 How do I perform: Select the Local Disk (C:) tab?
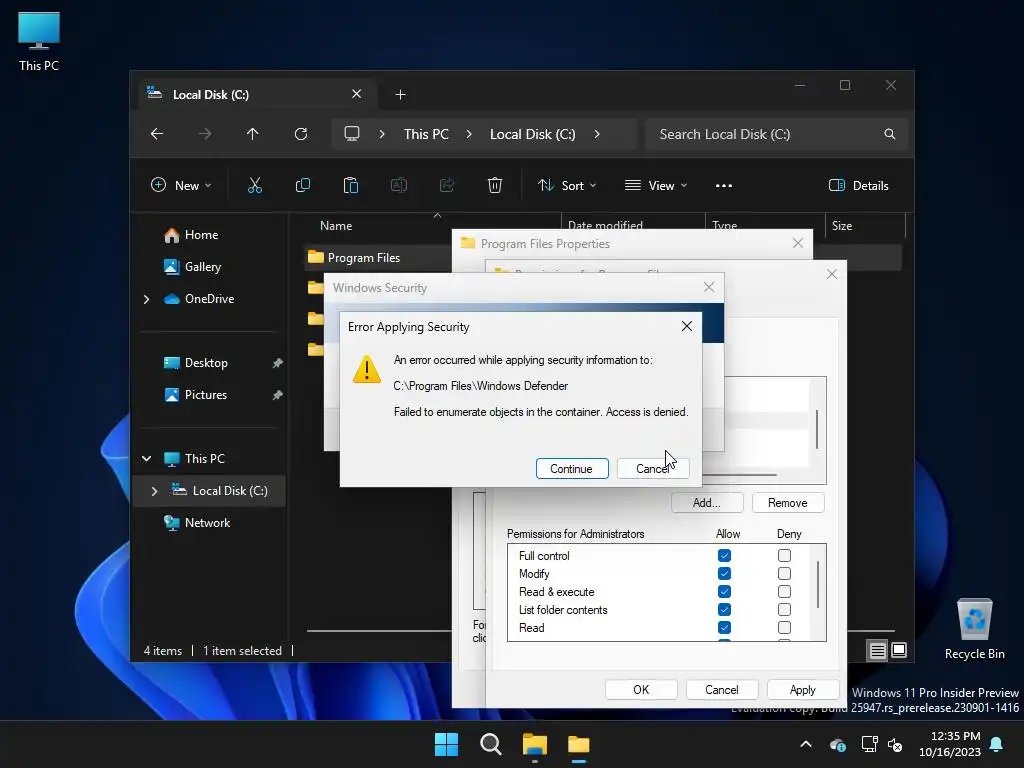(257, 94)
